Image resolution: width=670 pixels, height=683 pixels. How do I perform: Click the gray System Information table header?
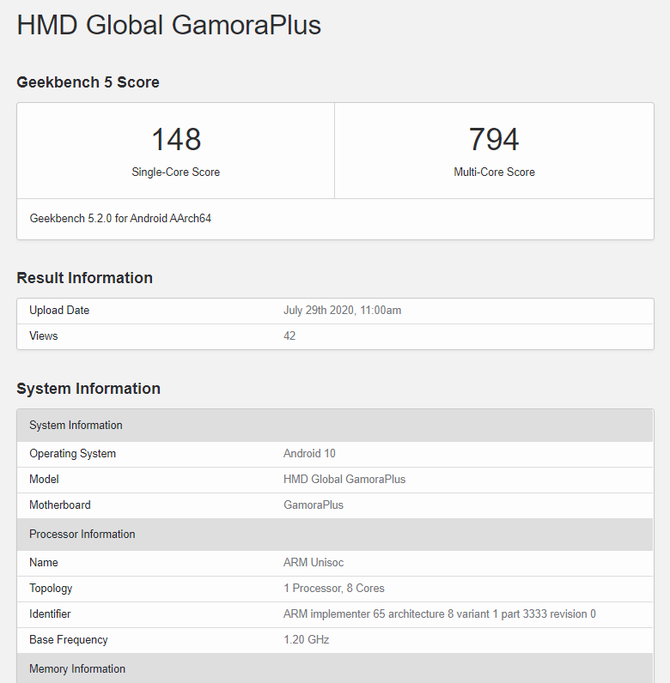point(335,425)
